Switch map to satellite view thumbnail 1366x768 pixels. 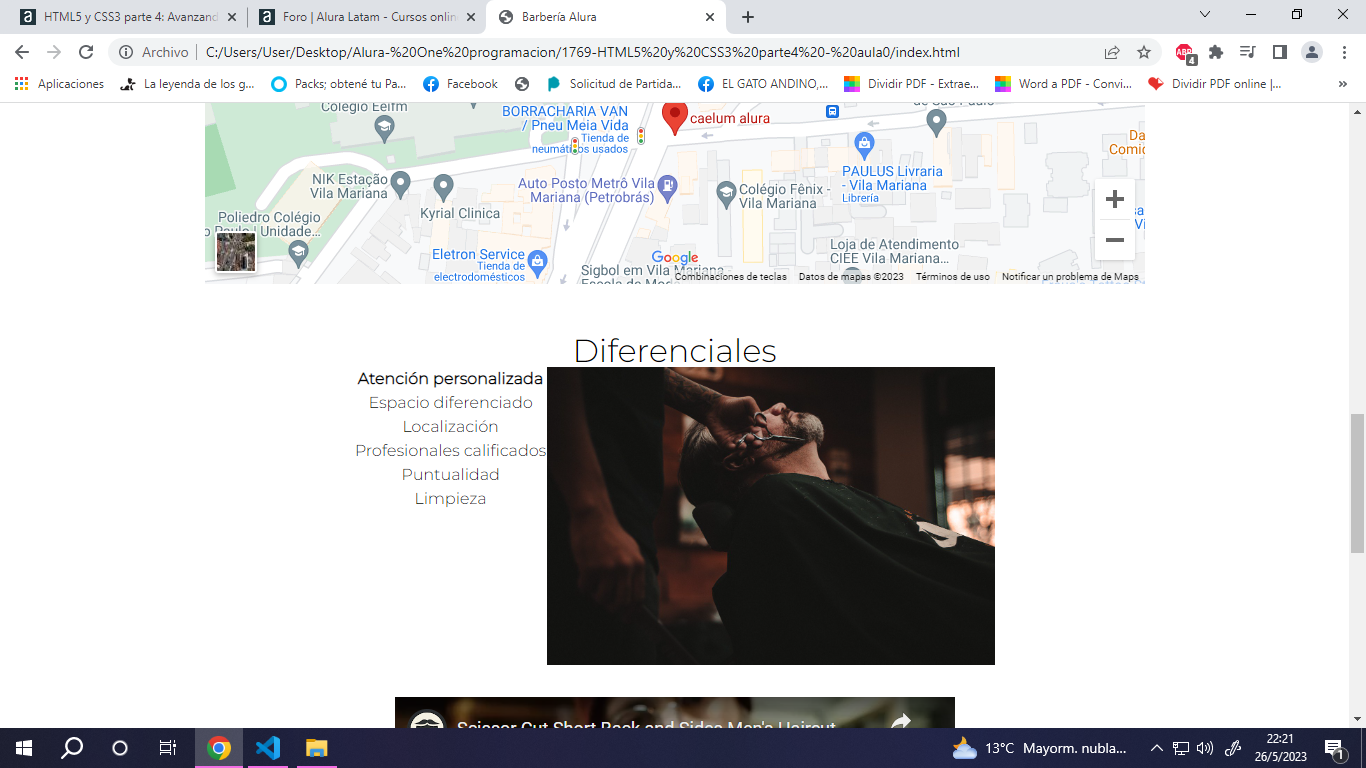pos(236,251)
